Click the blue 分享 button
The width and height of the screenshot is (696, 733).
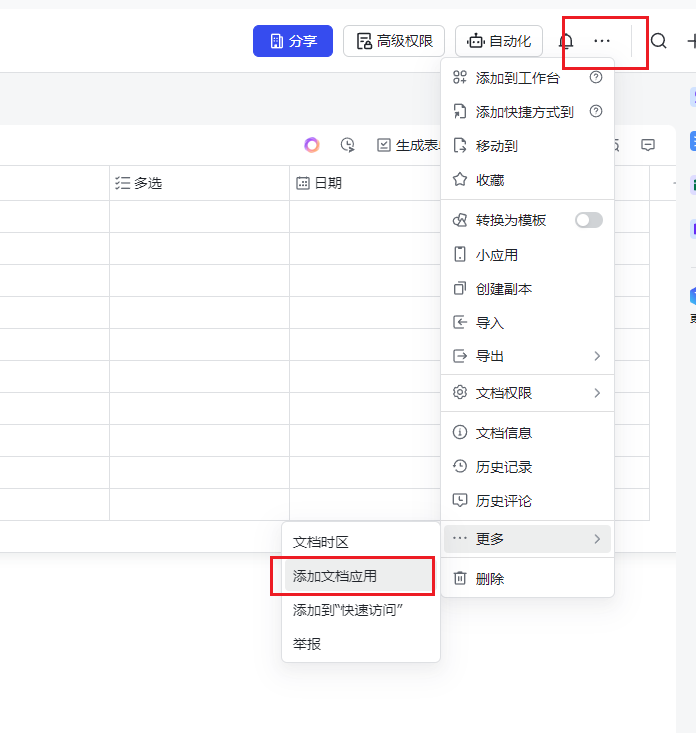[x=293, y=41]
